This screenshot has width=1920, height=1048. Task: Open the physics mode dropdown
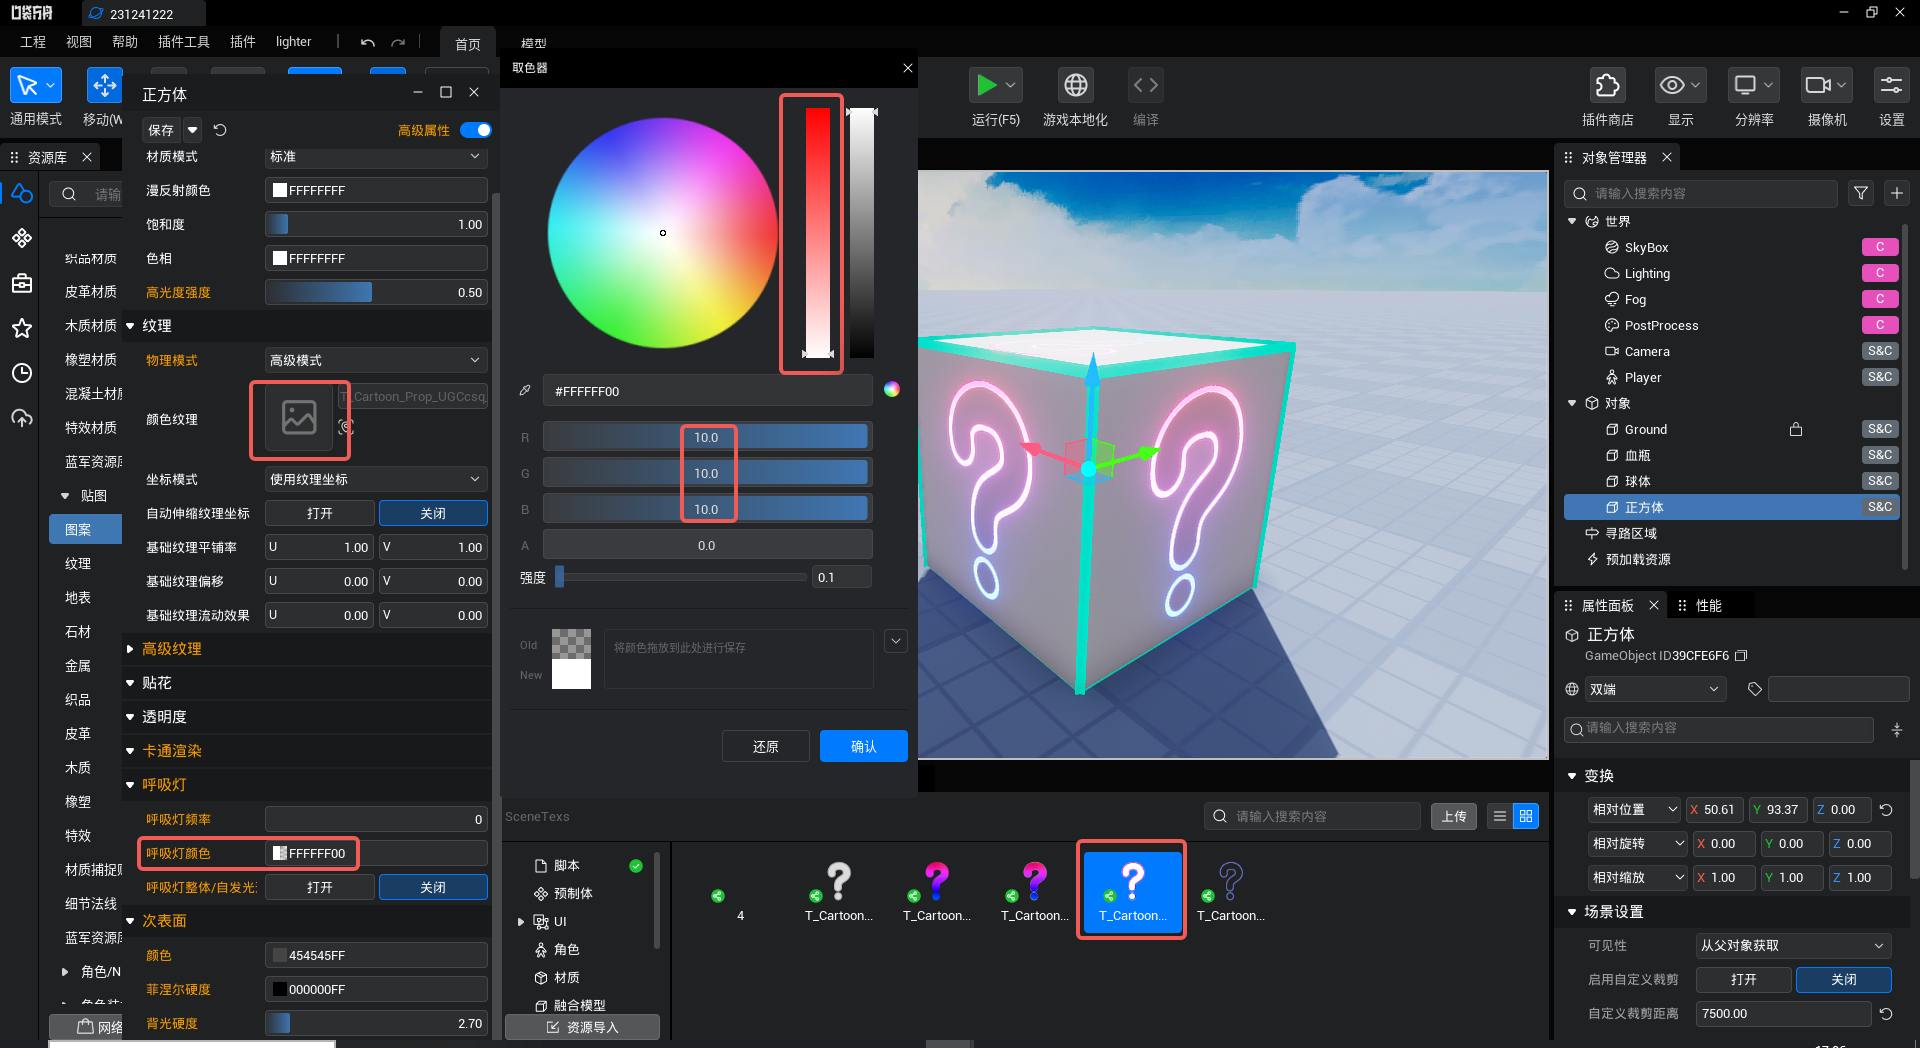(376, 360)
